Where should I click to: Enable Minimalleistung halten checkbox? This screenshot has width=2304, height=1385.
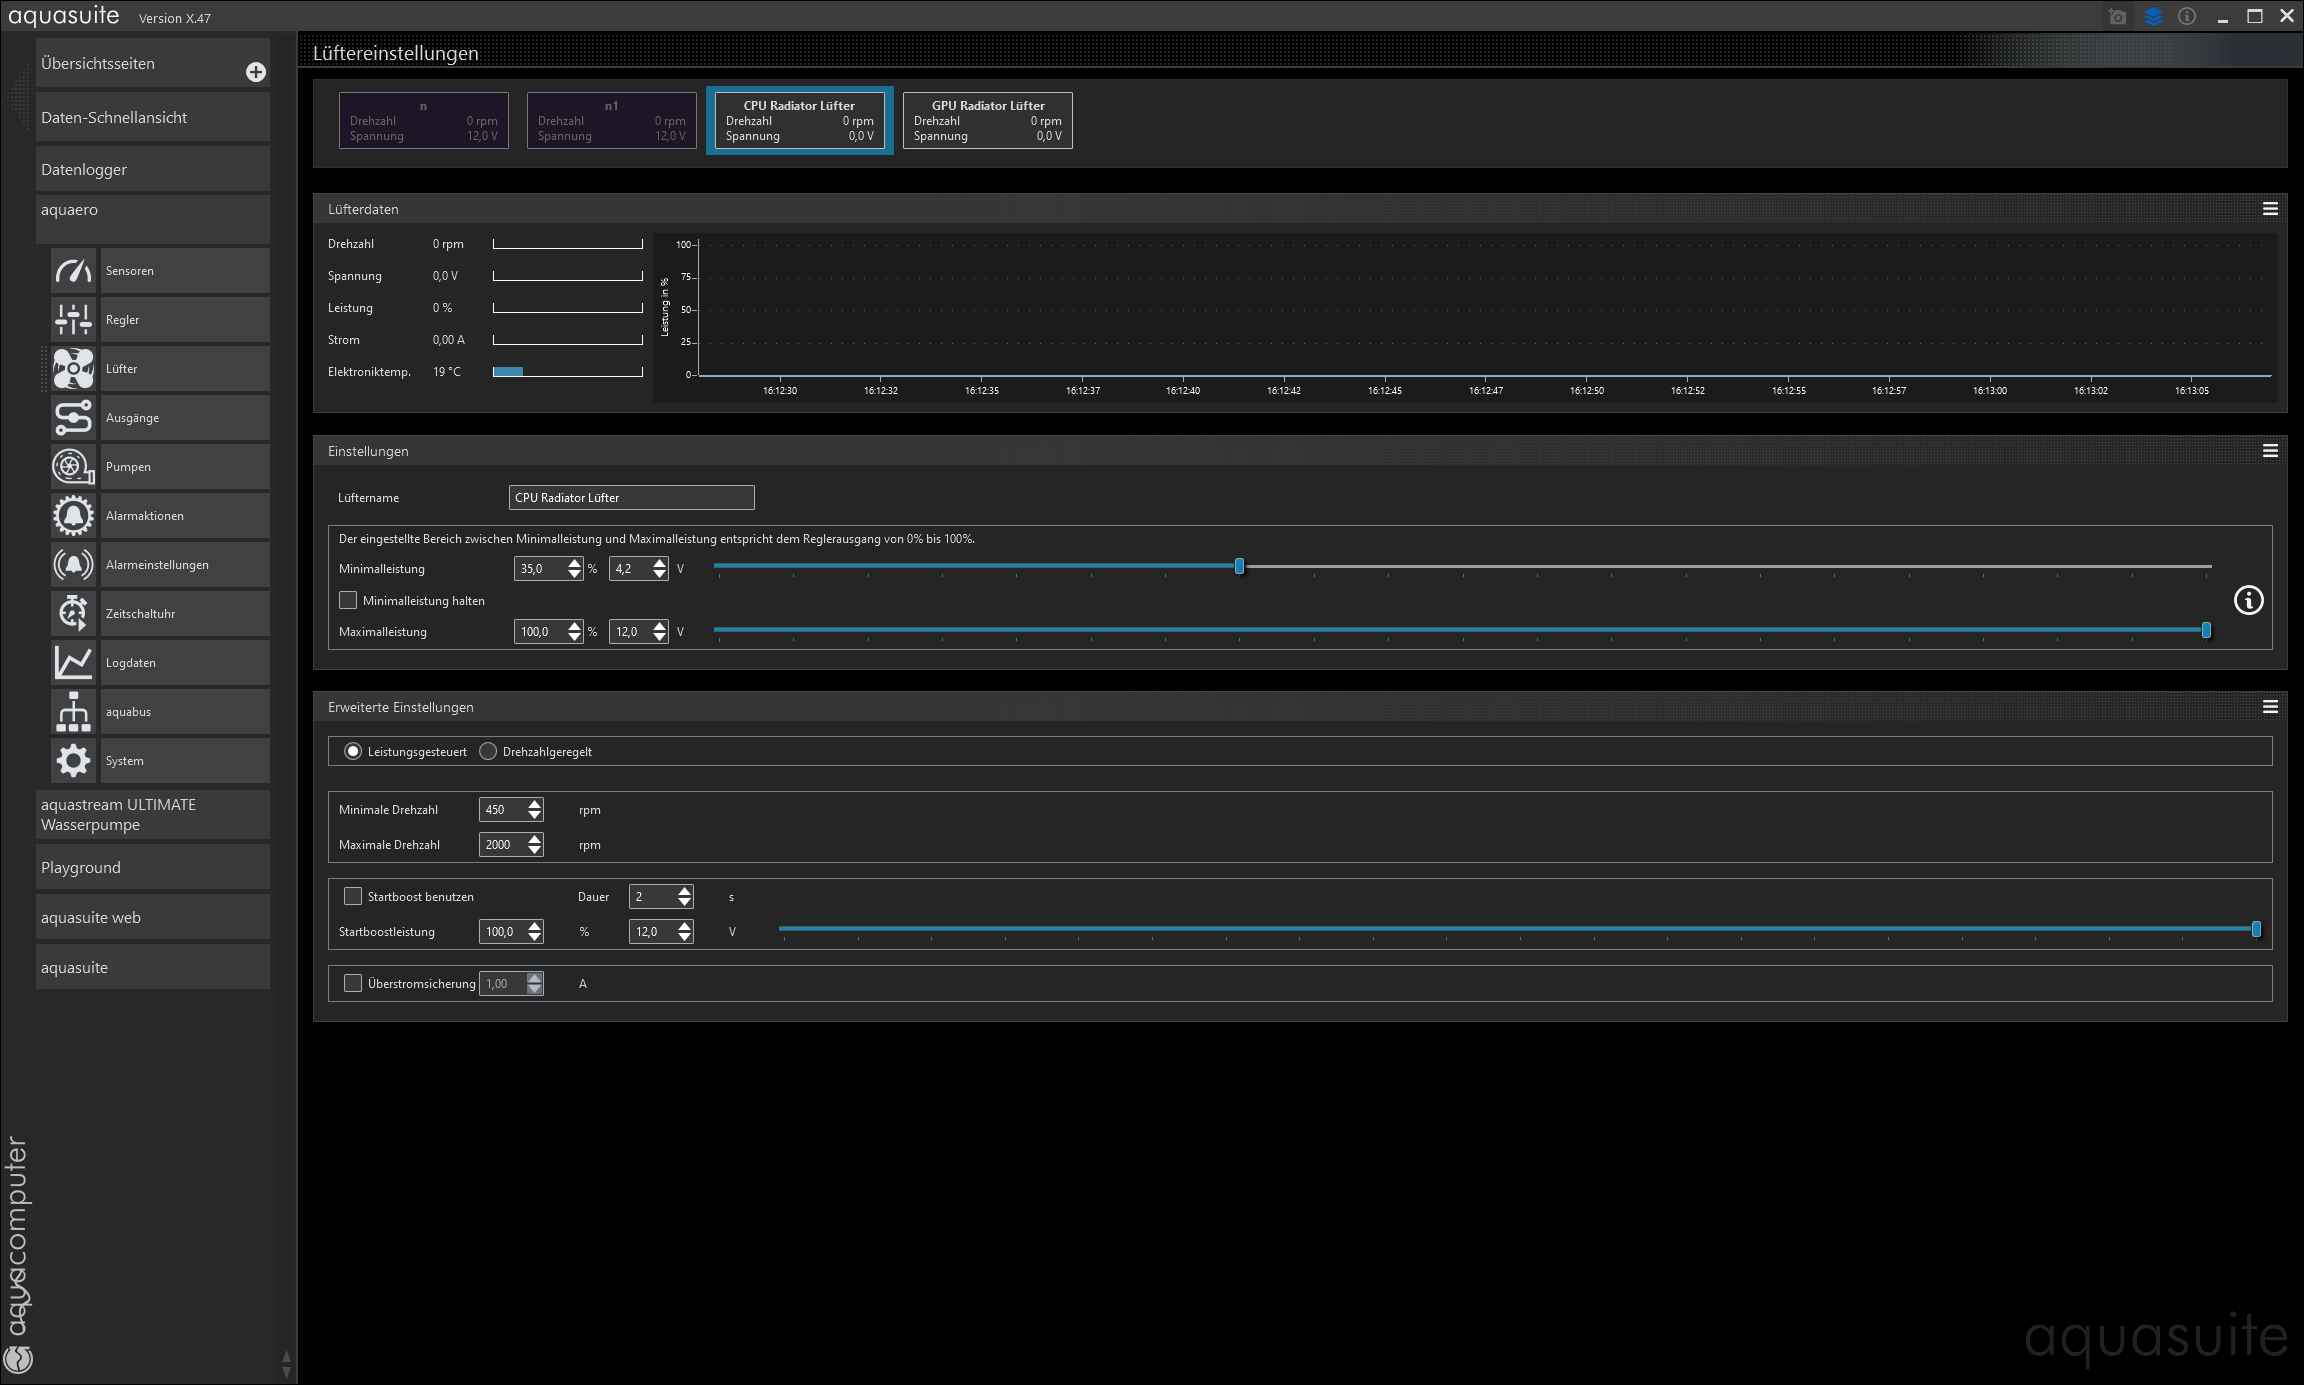[348, 600]
